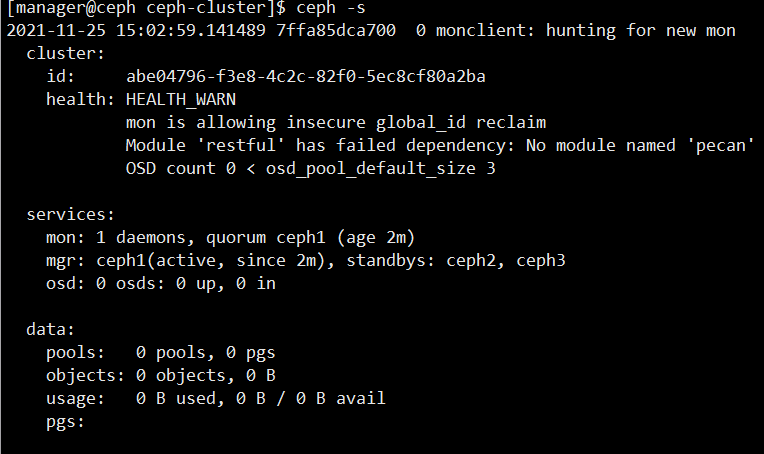Click the [manager@ceph ceph-cluster] prompt

146,7
